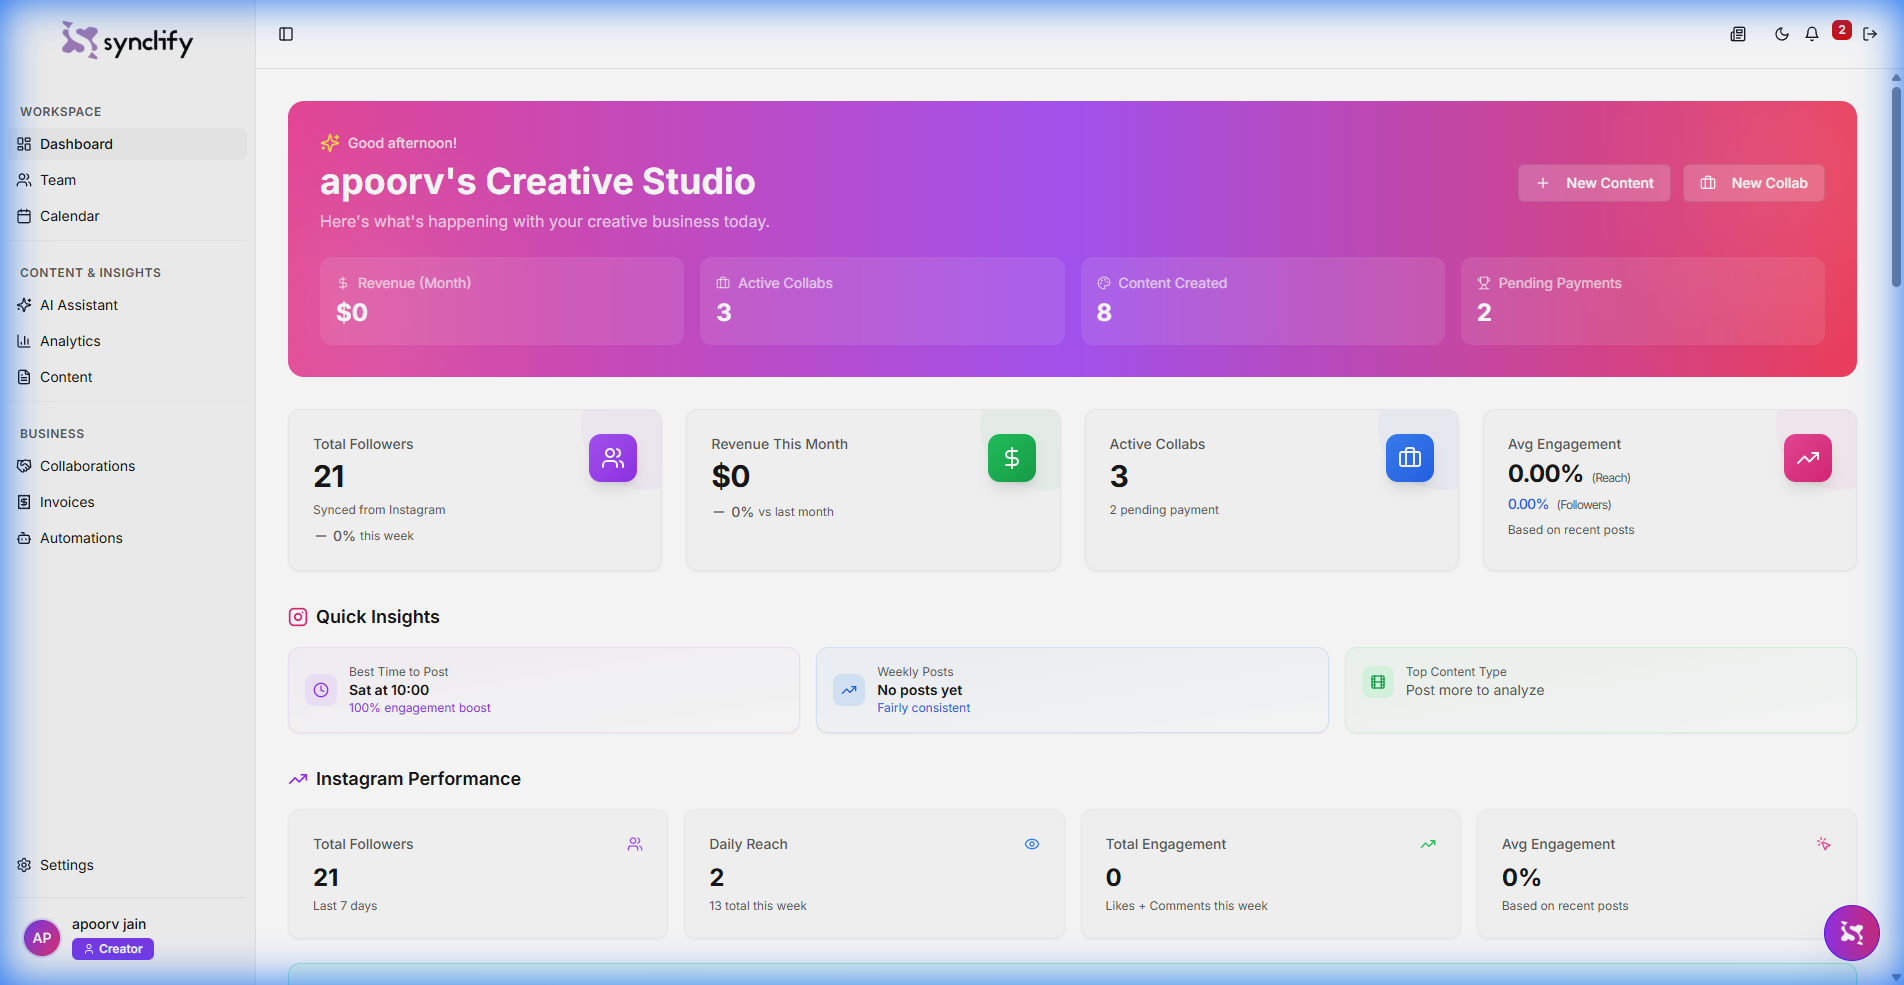Collapse the sidebar with the panel toggle

click(286, 33)
